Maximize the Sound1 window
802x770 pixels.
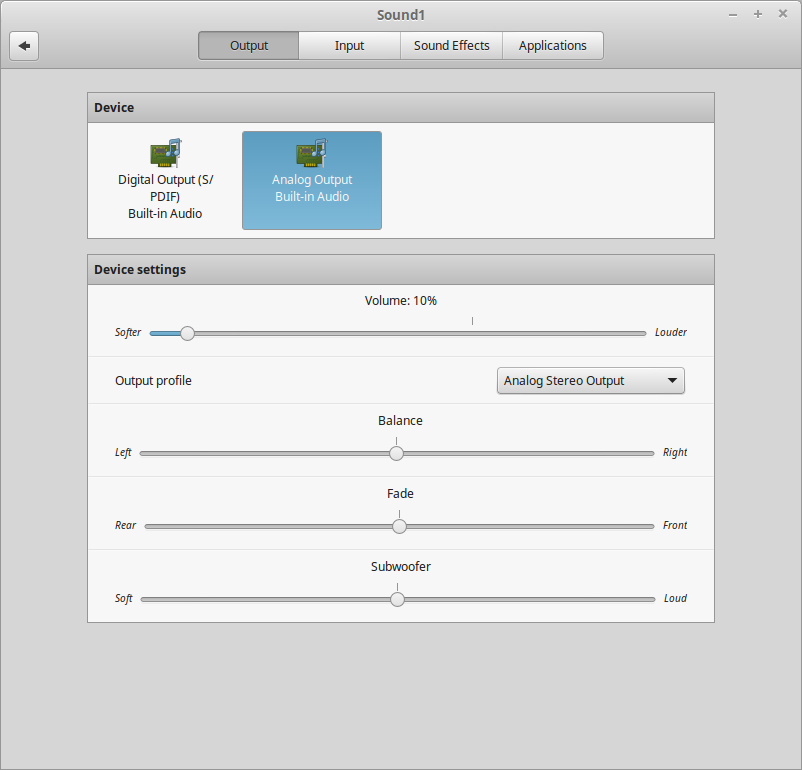[758, 14]
